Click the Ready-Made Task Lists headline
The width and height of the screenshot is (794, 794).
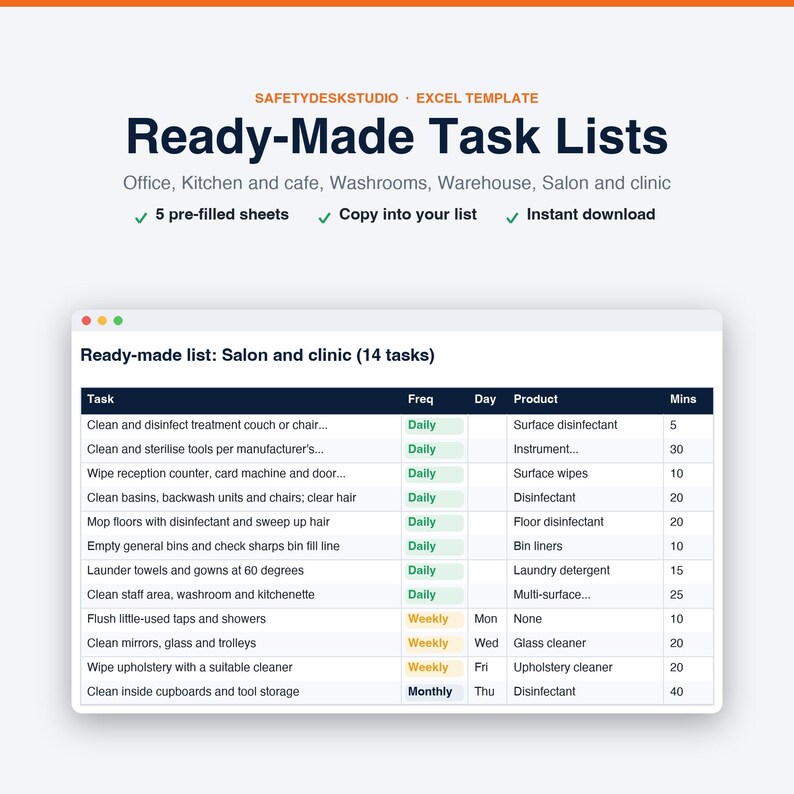(x=397, y=137)
